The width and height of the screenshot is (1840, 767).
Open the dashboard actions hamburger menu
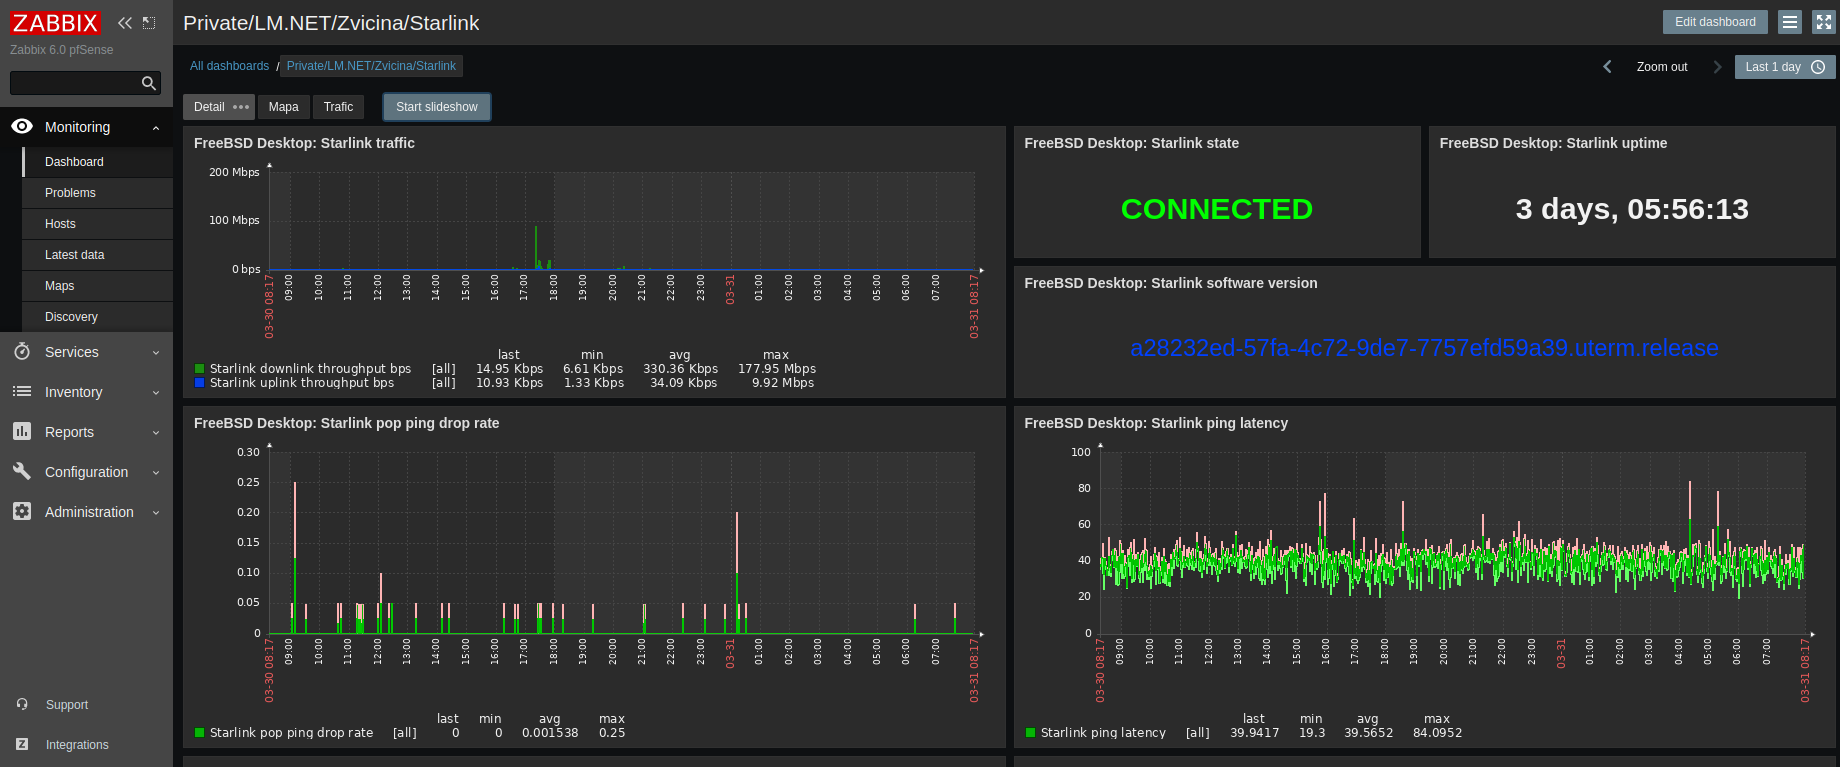coord(1790,22)
